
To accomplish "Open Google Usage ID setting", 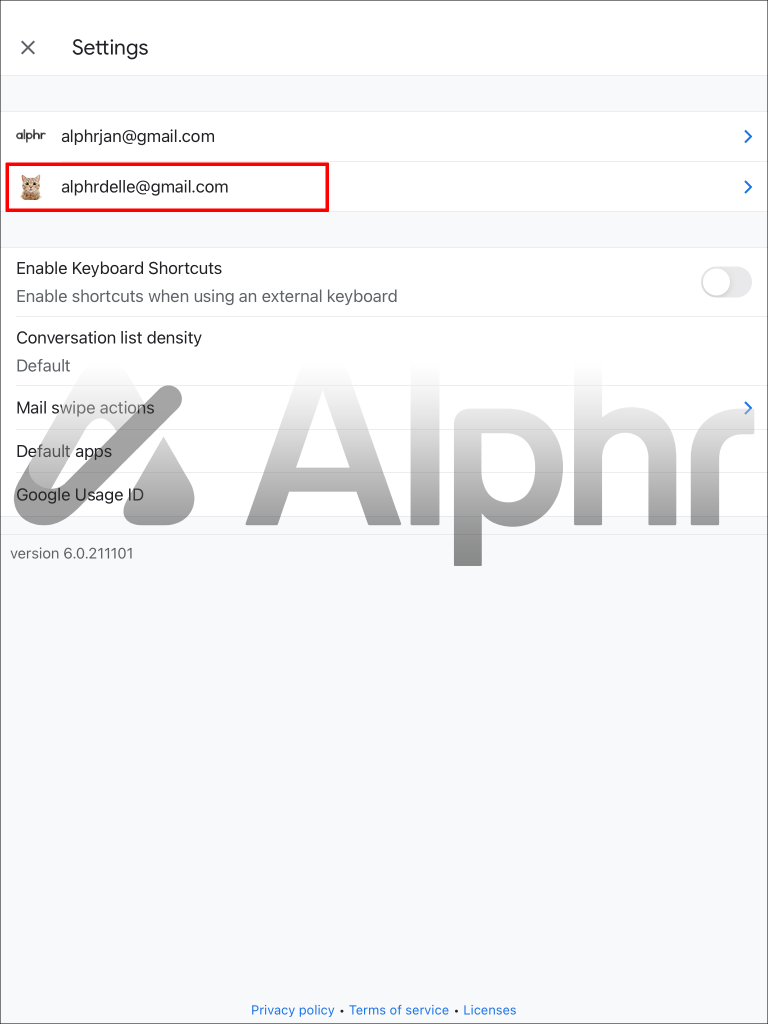I will [x=384, y=495].
